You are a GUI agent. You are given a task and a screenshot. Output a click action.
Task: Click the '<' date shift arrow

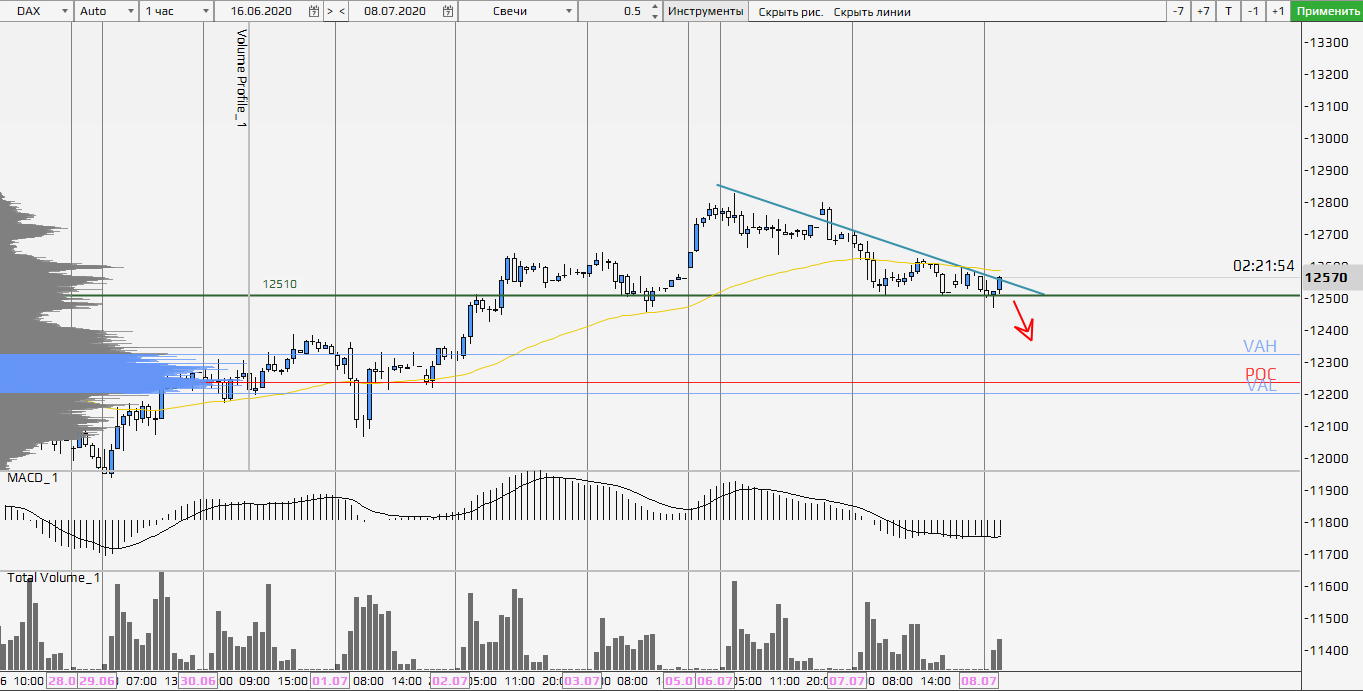(x=342, y=11)
